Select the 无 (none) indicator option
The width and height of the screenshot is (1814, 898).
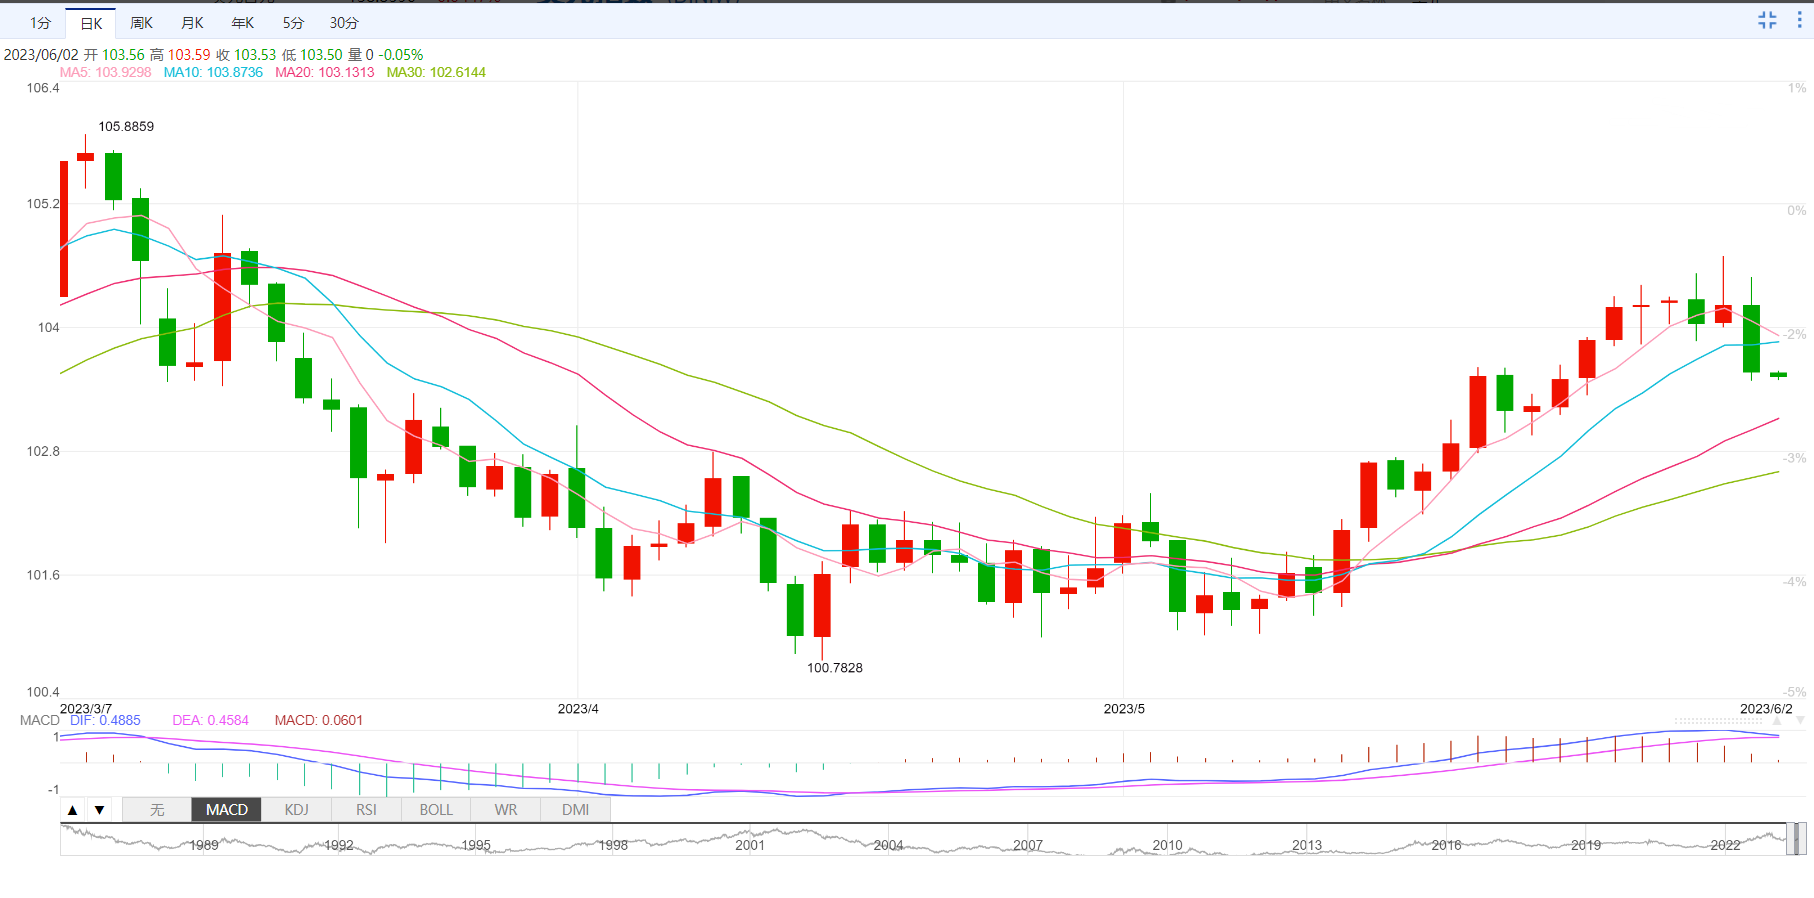157,810
